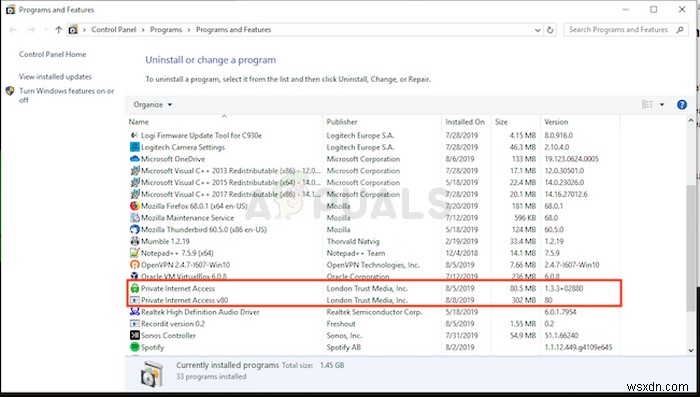Sort list by Version column header

[x=579, y=121]
